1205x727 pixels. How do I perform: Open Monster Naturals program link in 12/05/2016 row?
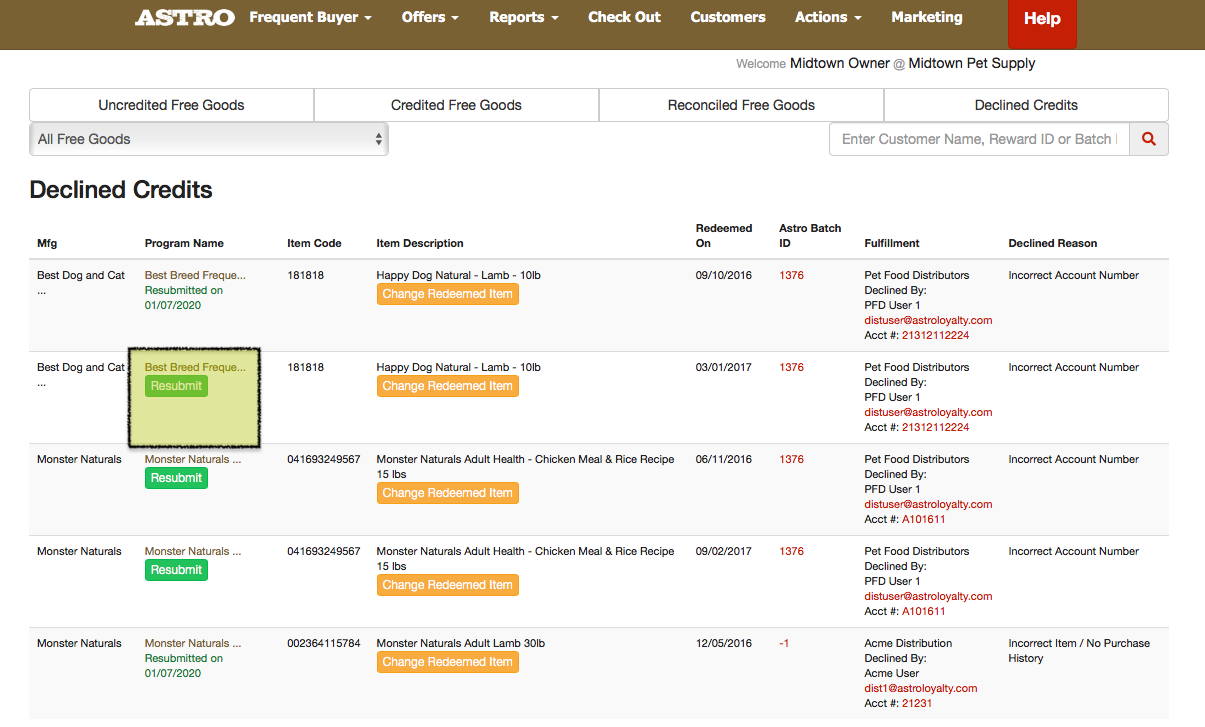[193, 643]
